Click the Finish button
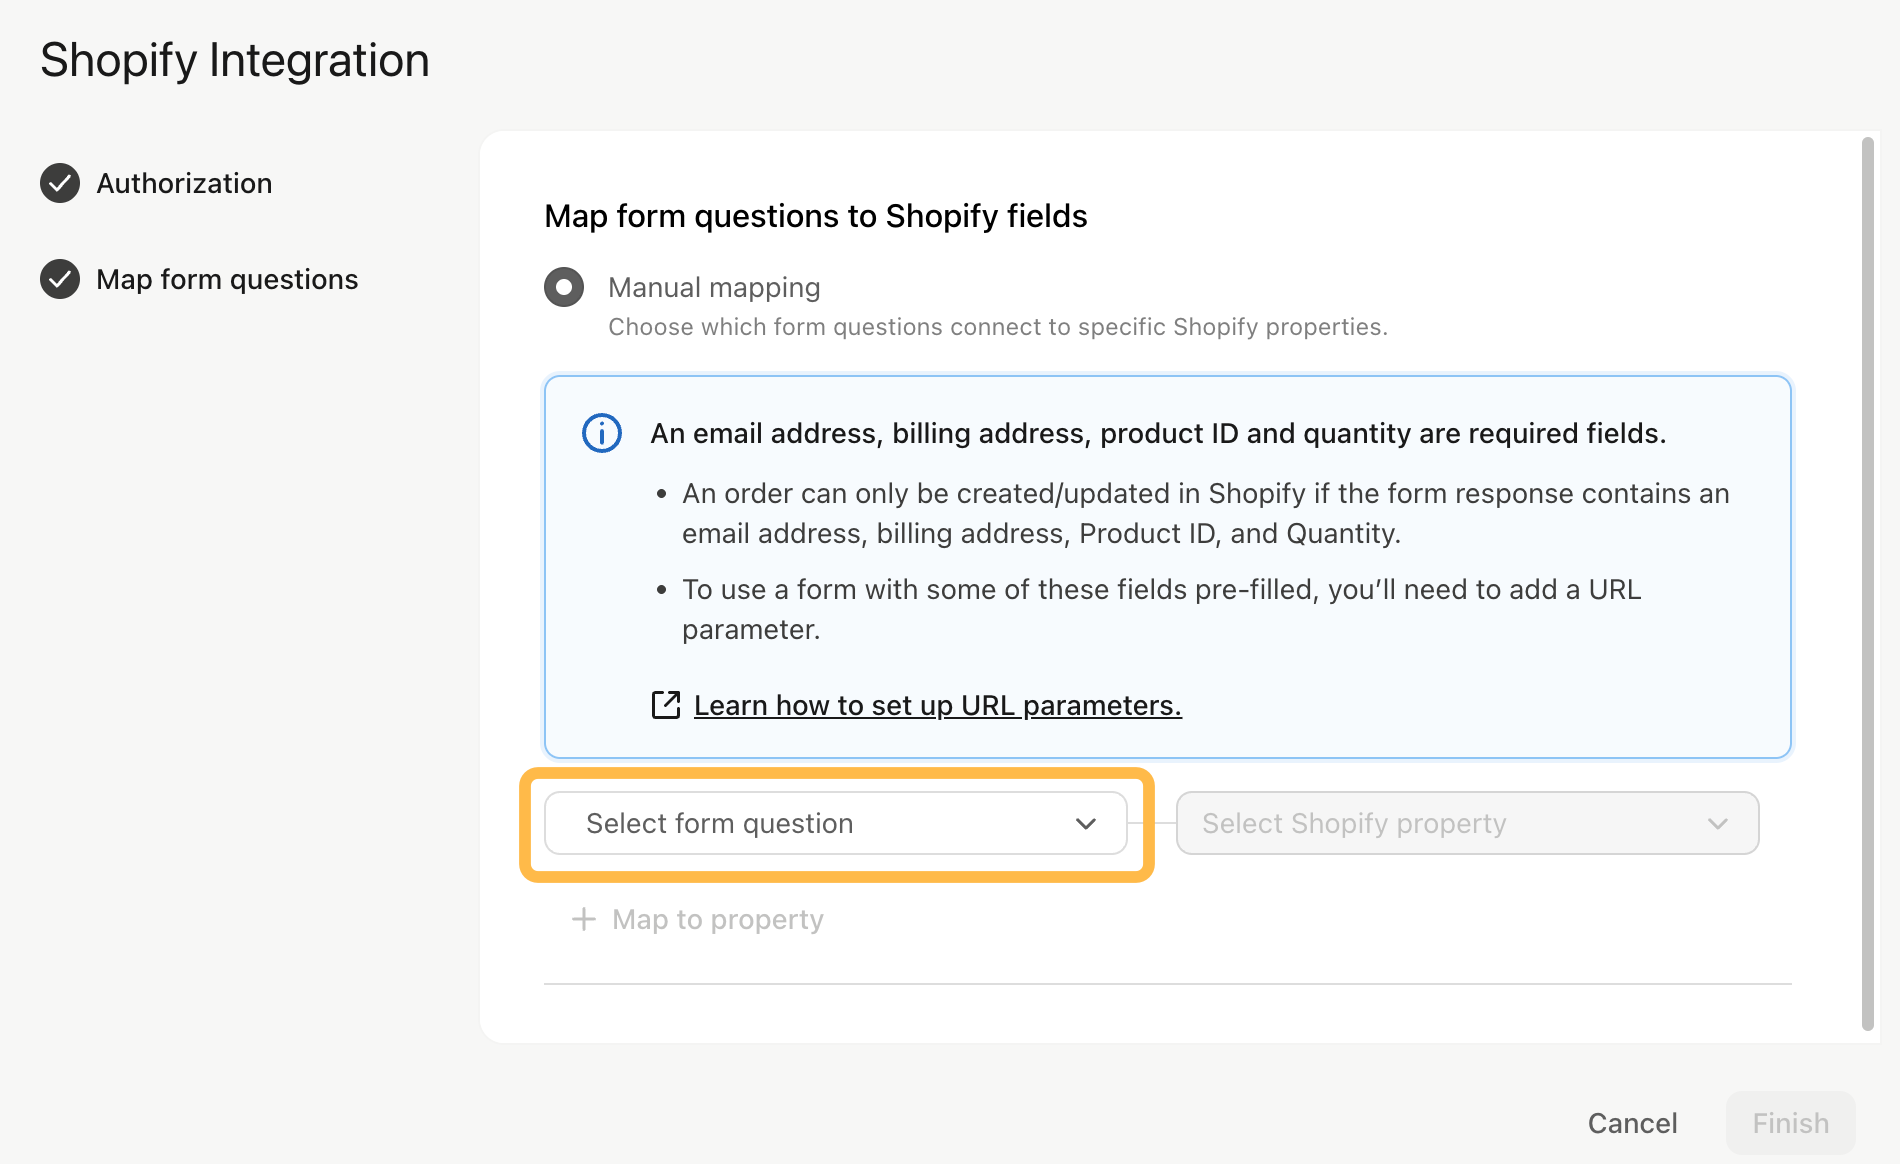Screen dimensions: 1900x1164 [x=1790, y=1123]
